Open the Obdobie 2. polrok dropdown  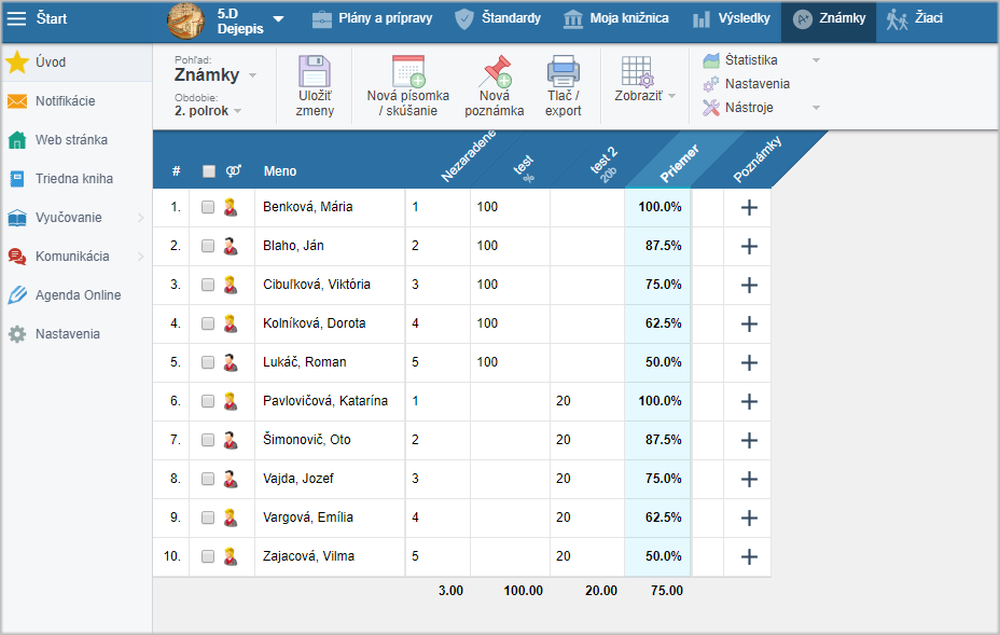pyautogui.click(x=208, y=111)
